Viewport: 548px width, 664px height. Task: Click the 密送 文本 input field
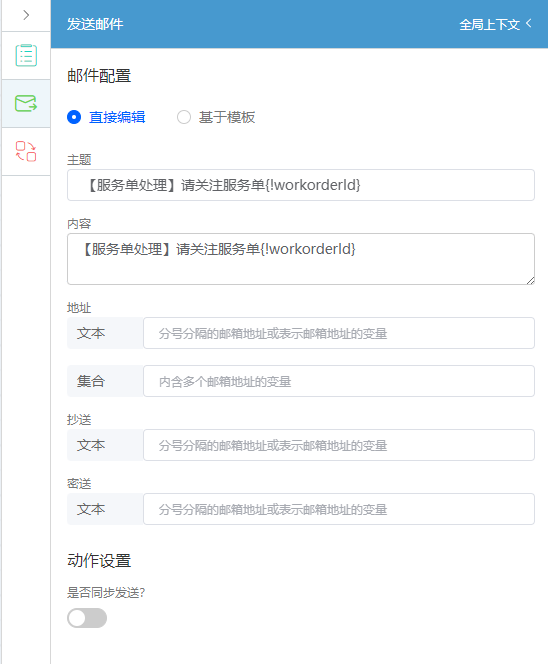click(x=339, y=509)
